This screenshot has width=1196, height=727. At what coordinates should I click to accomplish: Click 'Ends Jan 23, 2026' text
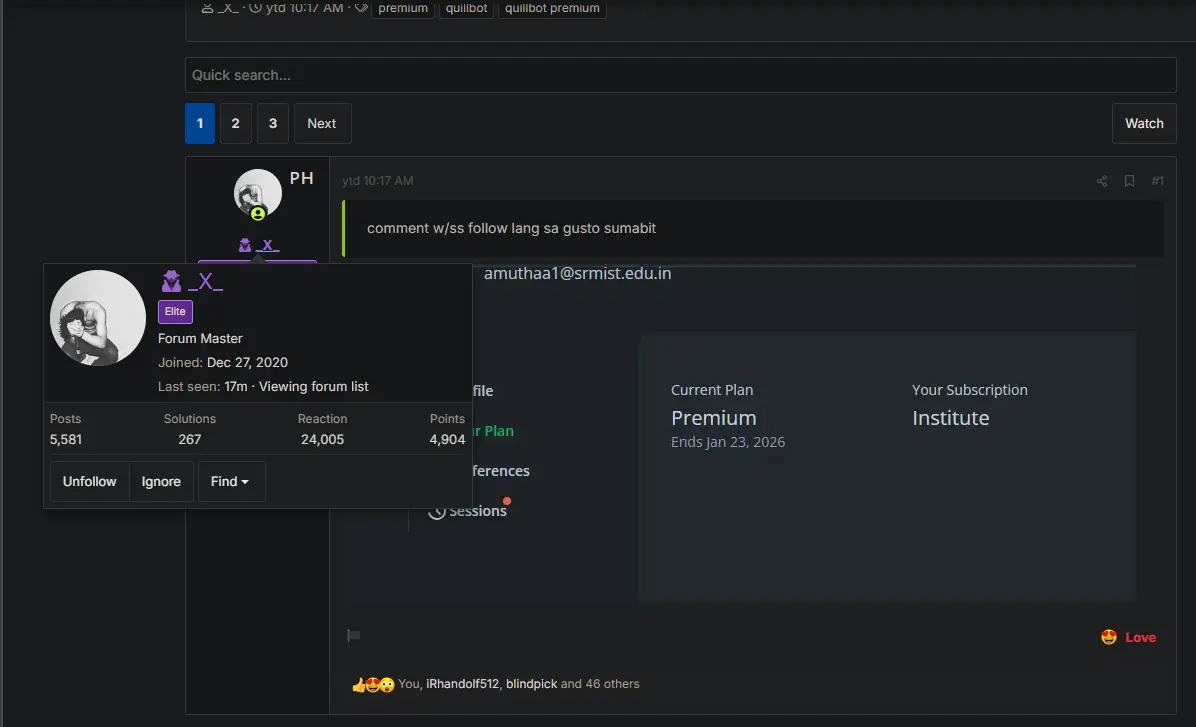click(728, 442)
